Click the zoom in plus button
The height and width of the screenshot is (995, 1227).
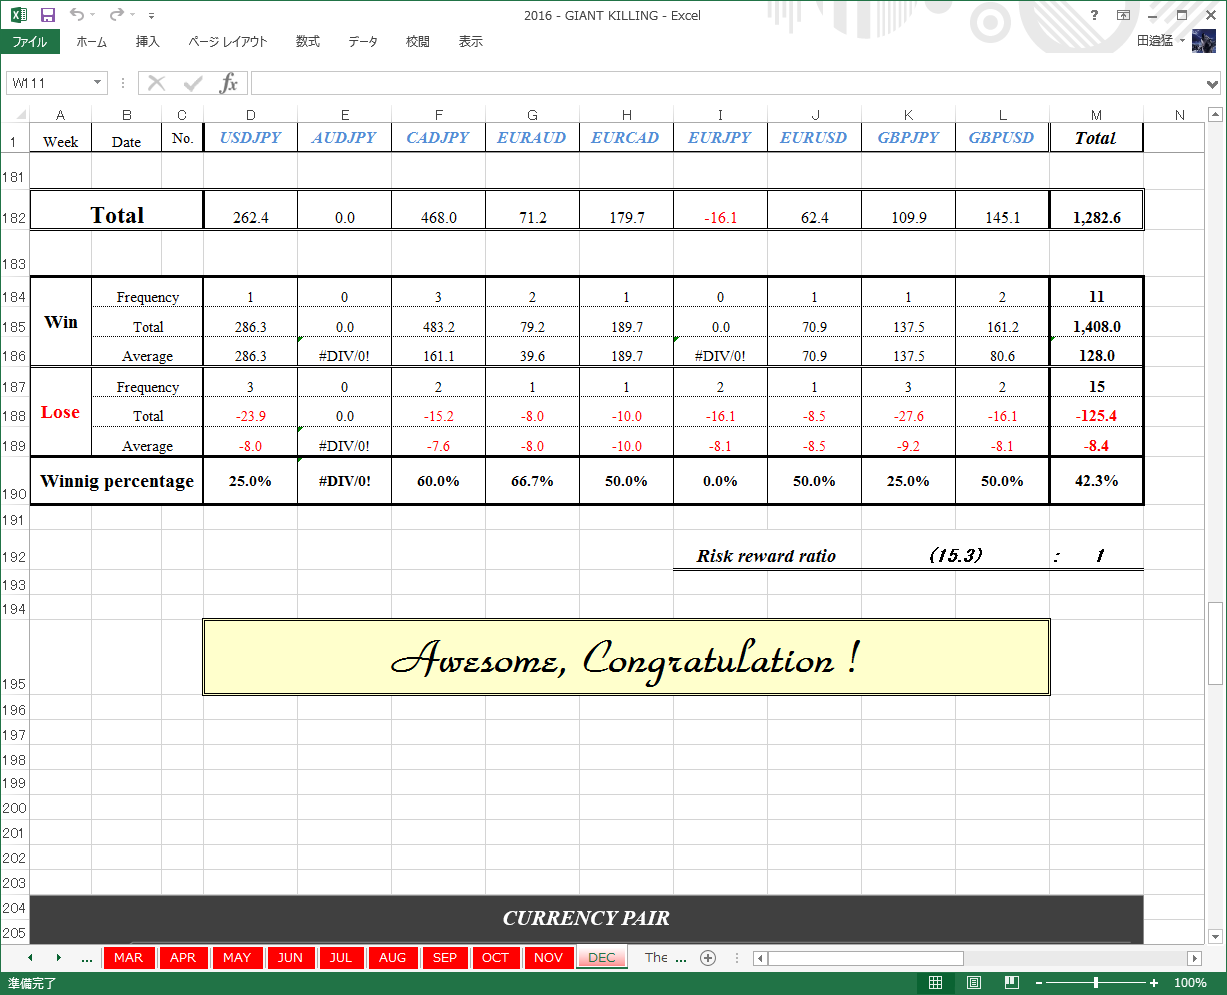point(1154,983)
